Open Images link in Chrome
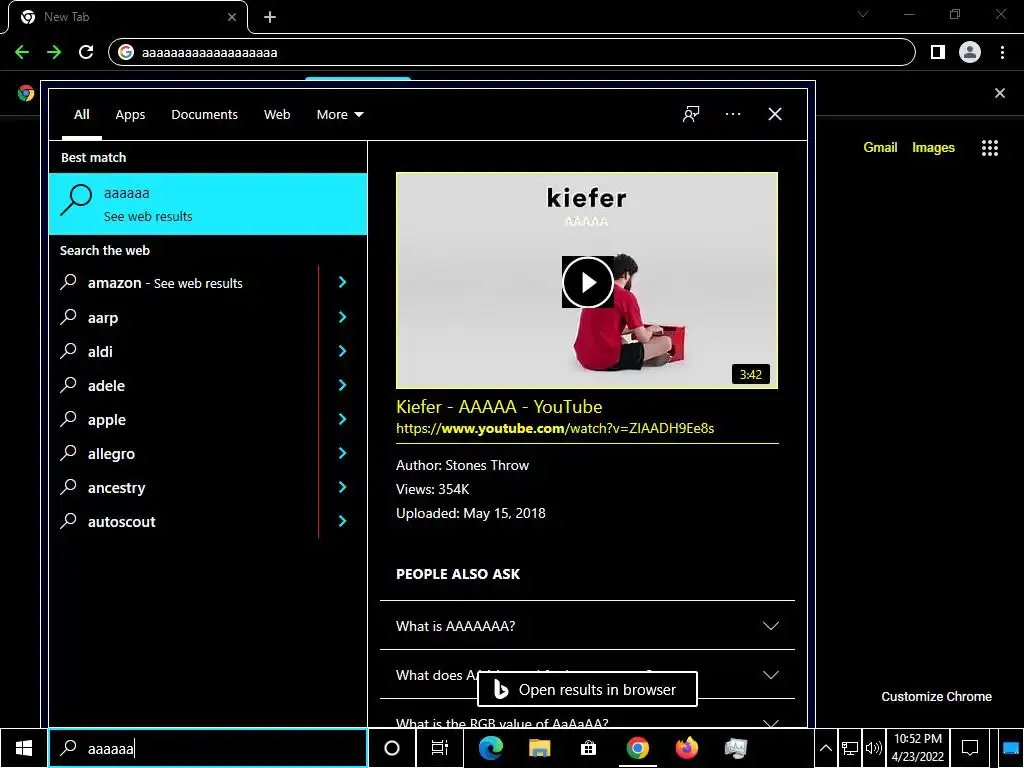The image size is (1024, 768). [x=933, y=148]
